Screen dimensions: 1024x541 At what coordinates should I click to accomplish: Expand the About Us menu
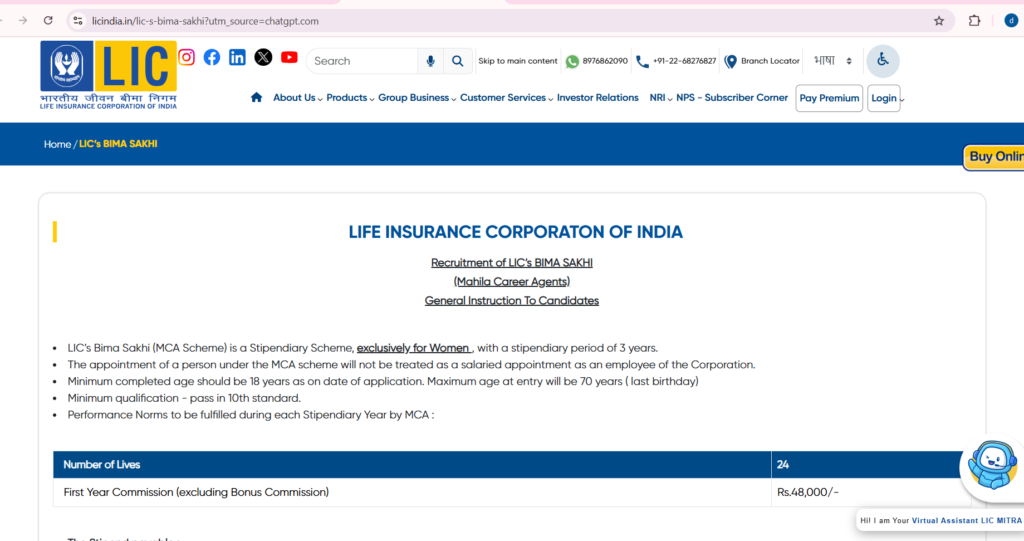[x=297, y=97]
